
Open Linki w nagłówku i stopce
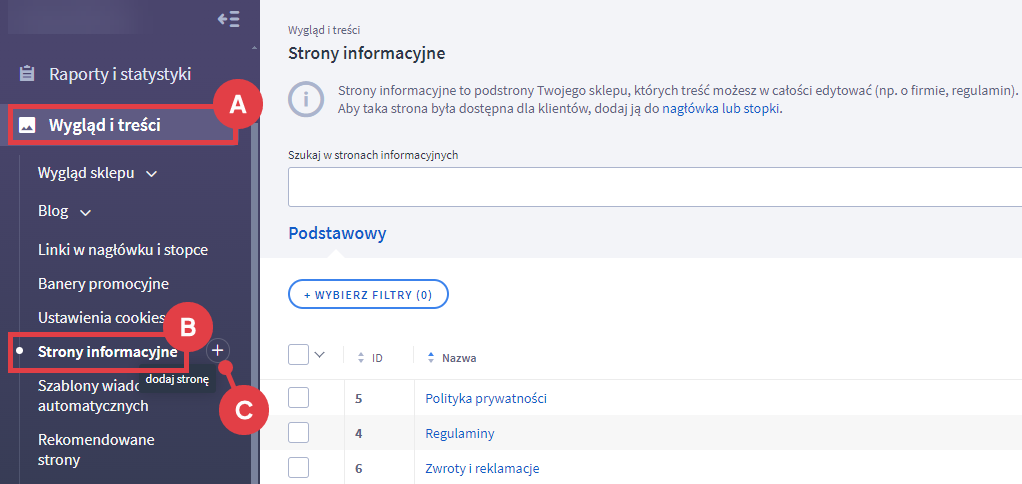122,249
